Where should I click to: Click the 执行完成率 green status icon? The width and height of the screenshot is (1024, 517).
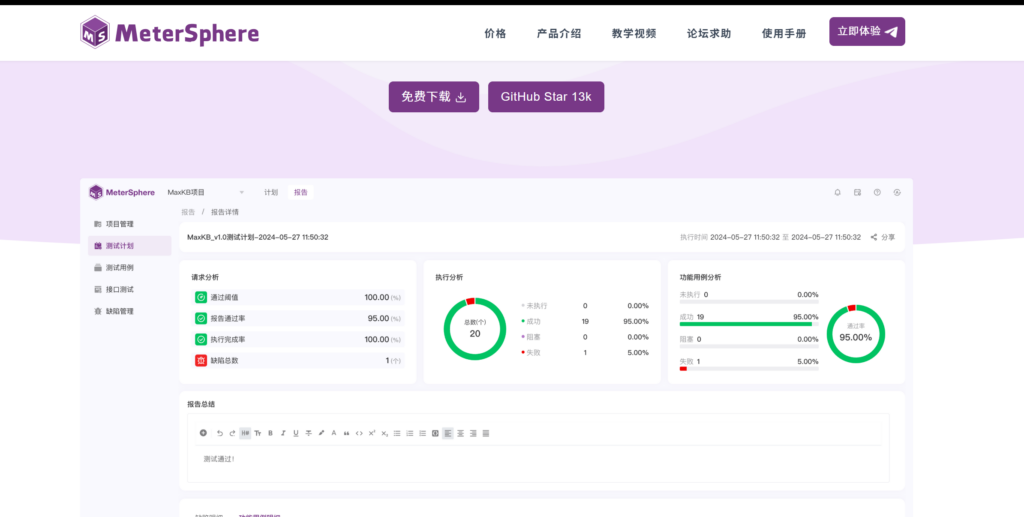pyautogui.click(x=201, y=339)
